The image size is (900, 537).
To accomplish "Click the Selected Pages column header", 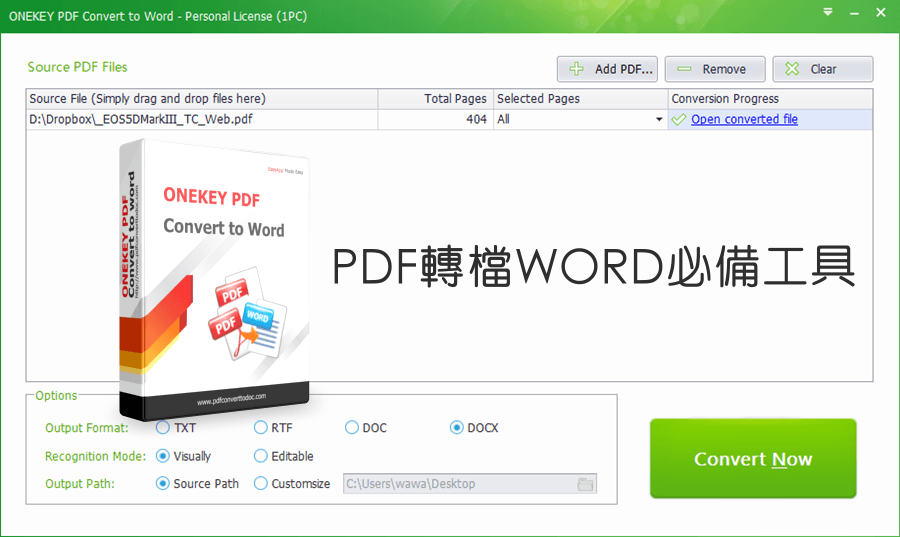I will point(580,99).
